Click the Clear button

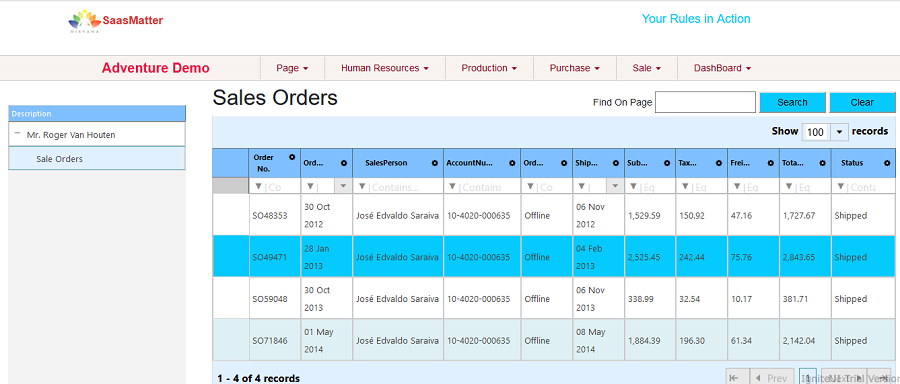[x=862, y=102]
